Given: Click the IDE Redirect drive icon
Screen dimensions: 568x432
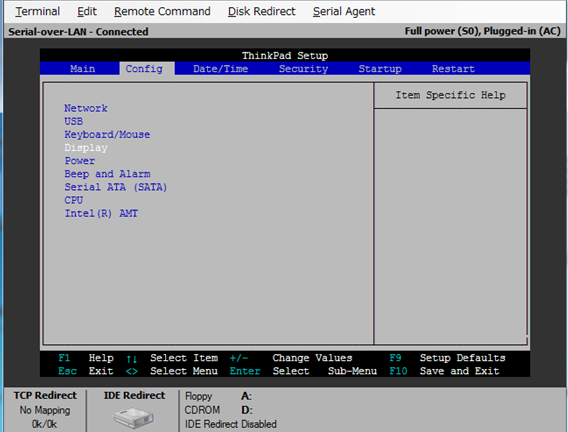Looking at the screenshot, I should (x=133, y=418).
